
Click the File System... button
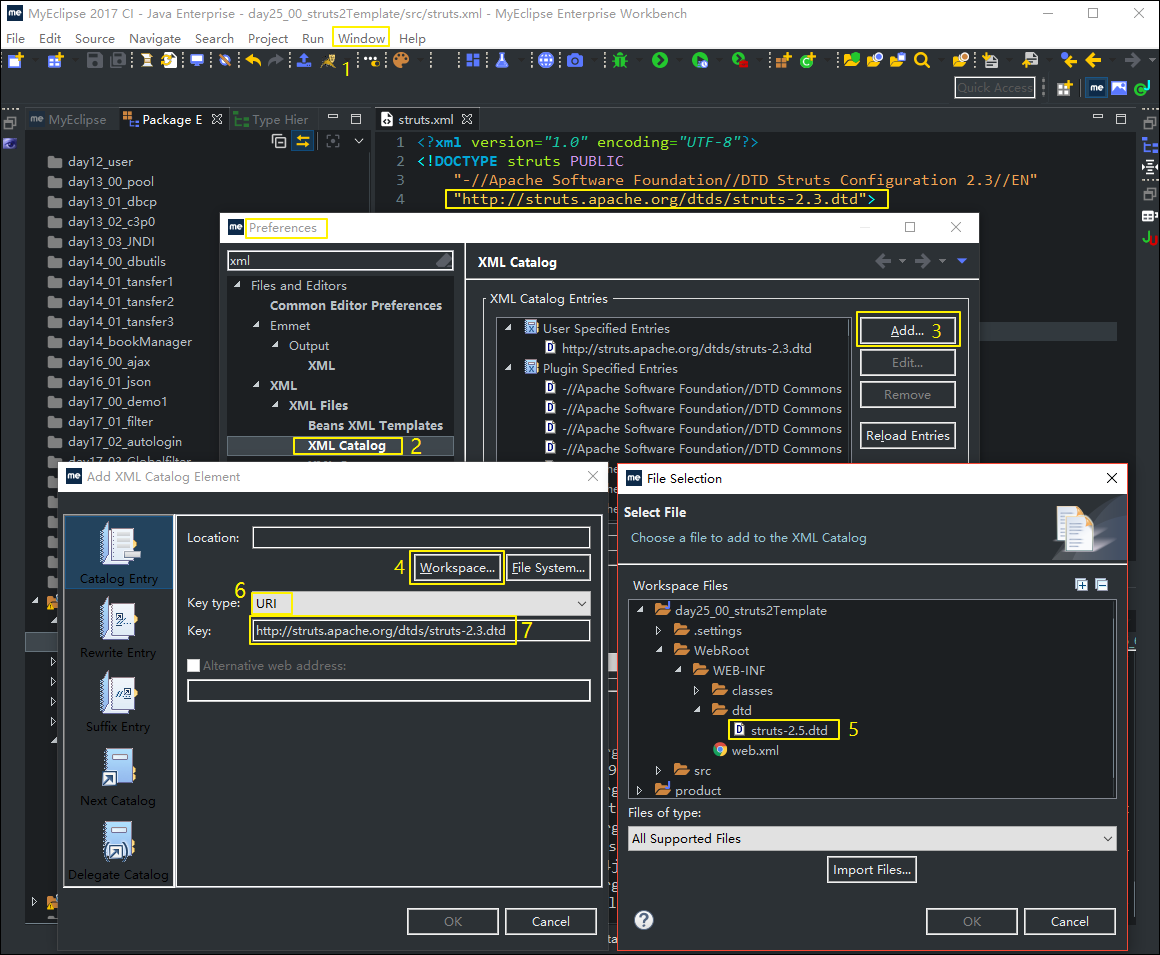[x=548, y=567]
